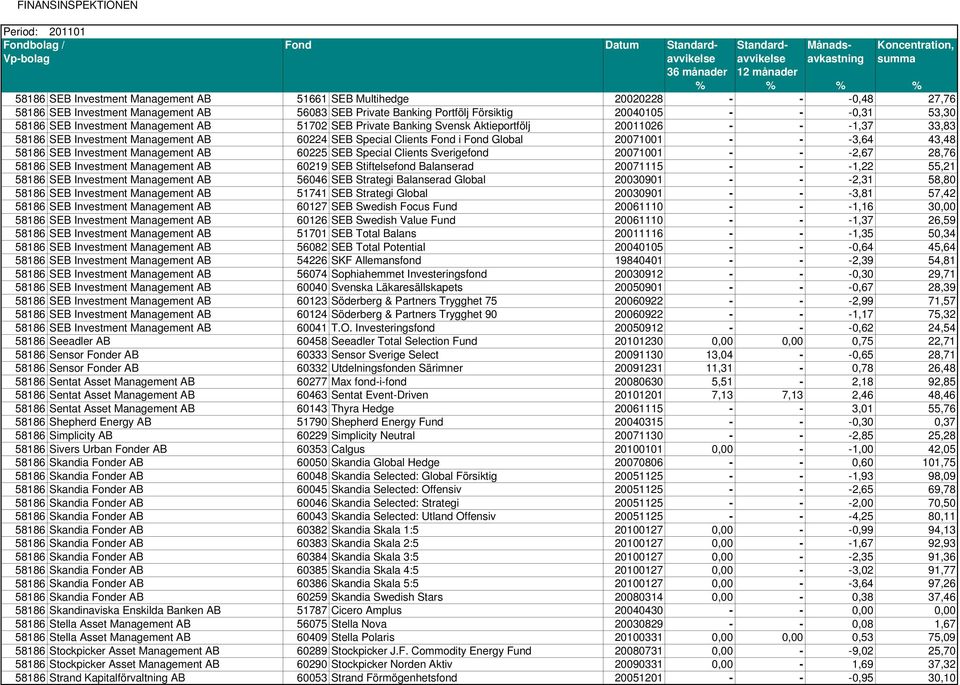Select Utdelningsfonden Särimner fund
This screenshot has height=685, width=960.
[x=397, y=369]
